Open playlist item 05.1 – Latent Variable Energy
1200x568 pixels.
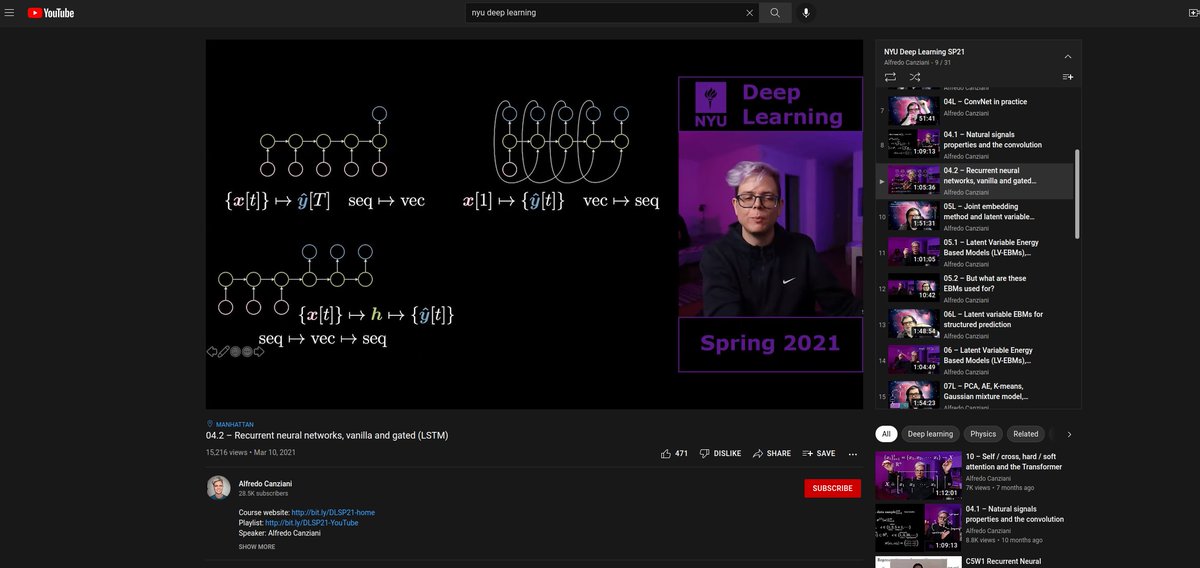pos(975,252)
